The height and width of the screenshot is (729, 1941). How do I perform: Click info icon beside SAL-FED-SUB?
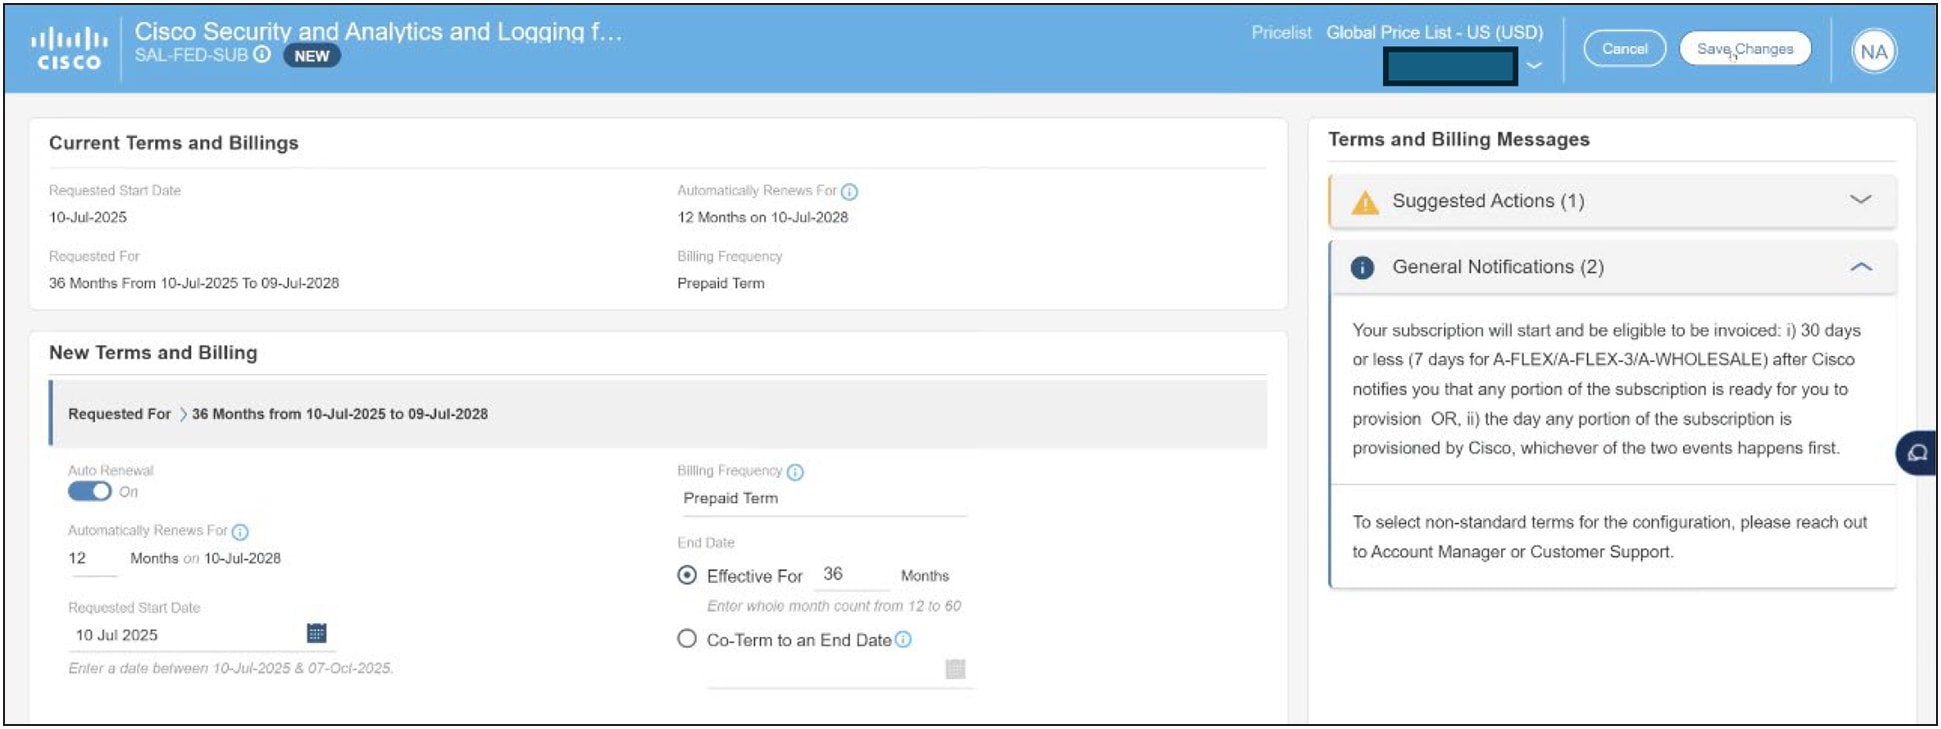pyautogui.click(x=262, y=55)
